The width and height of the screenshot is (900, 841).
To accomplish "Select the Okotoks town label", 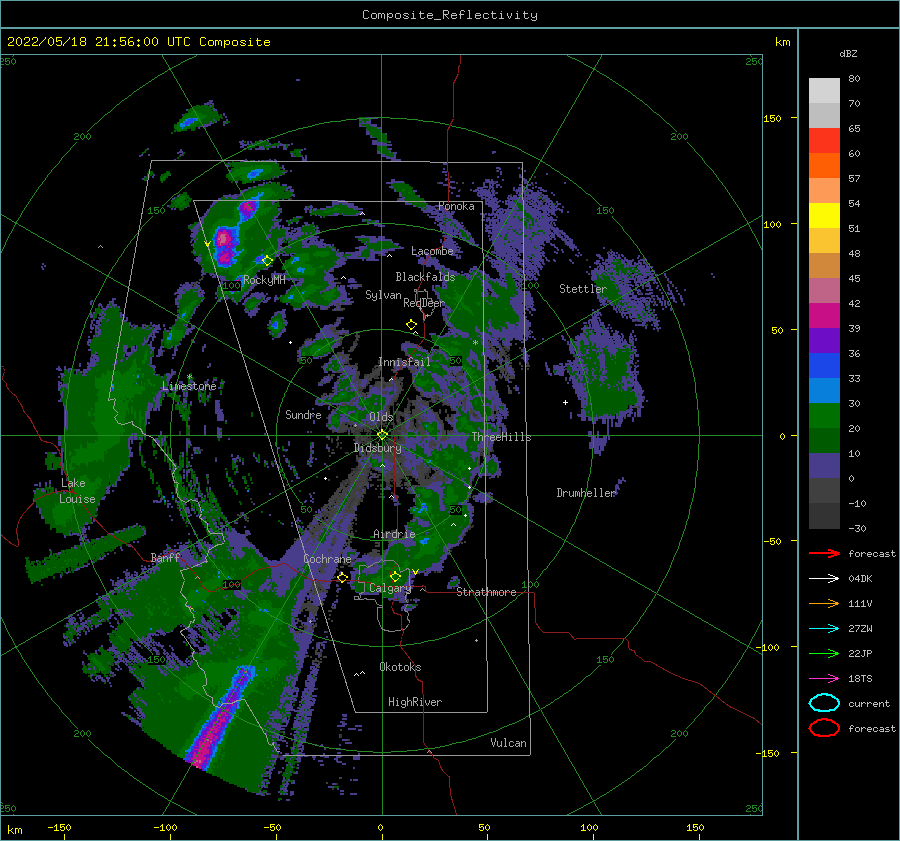I will (400, 667).
